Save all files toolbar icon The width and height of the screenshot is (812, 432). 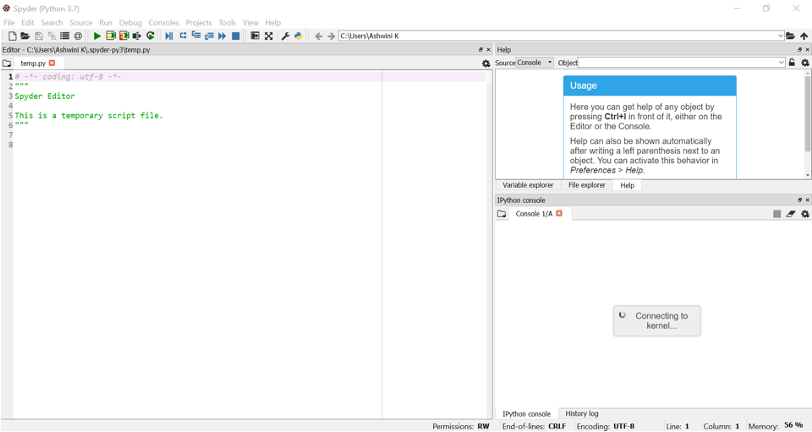[52, 36]
